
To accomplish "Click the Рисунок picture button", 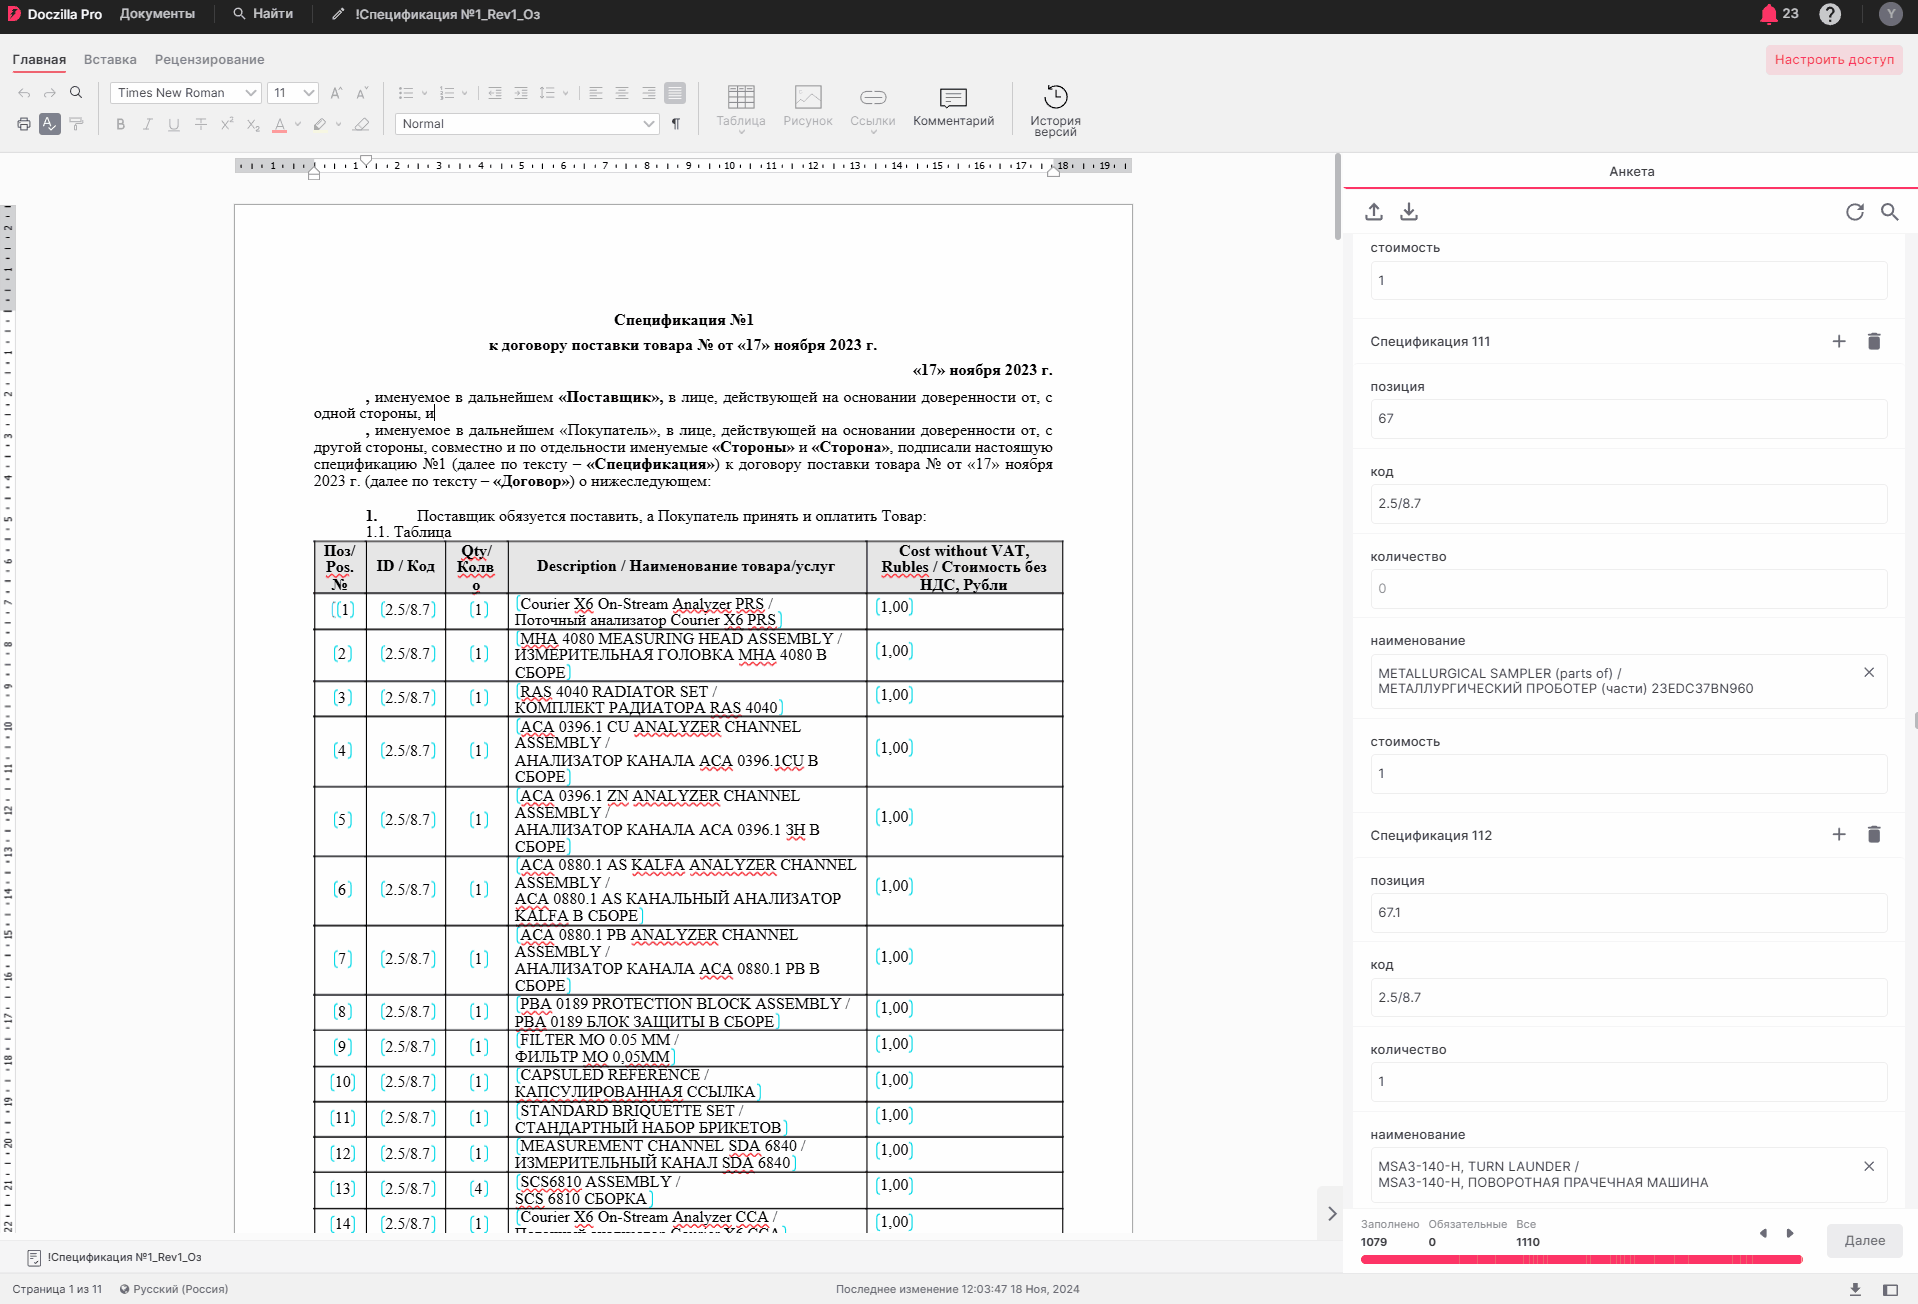I will tap(808, 106).
